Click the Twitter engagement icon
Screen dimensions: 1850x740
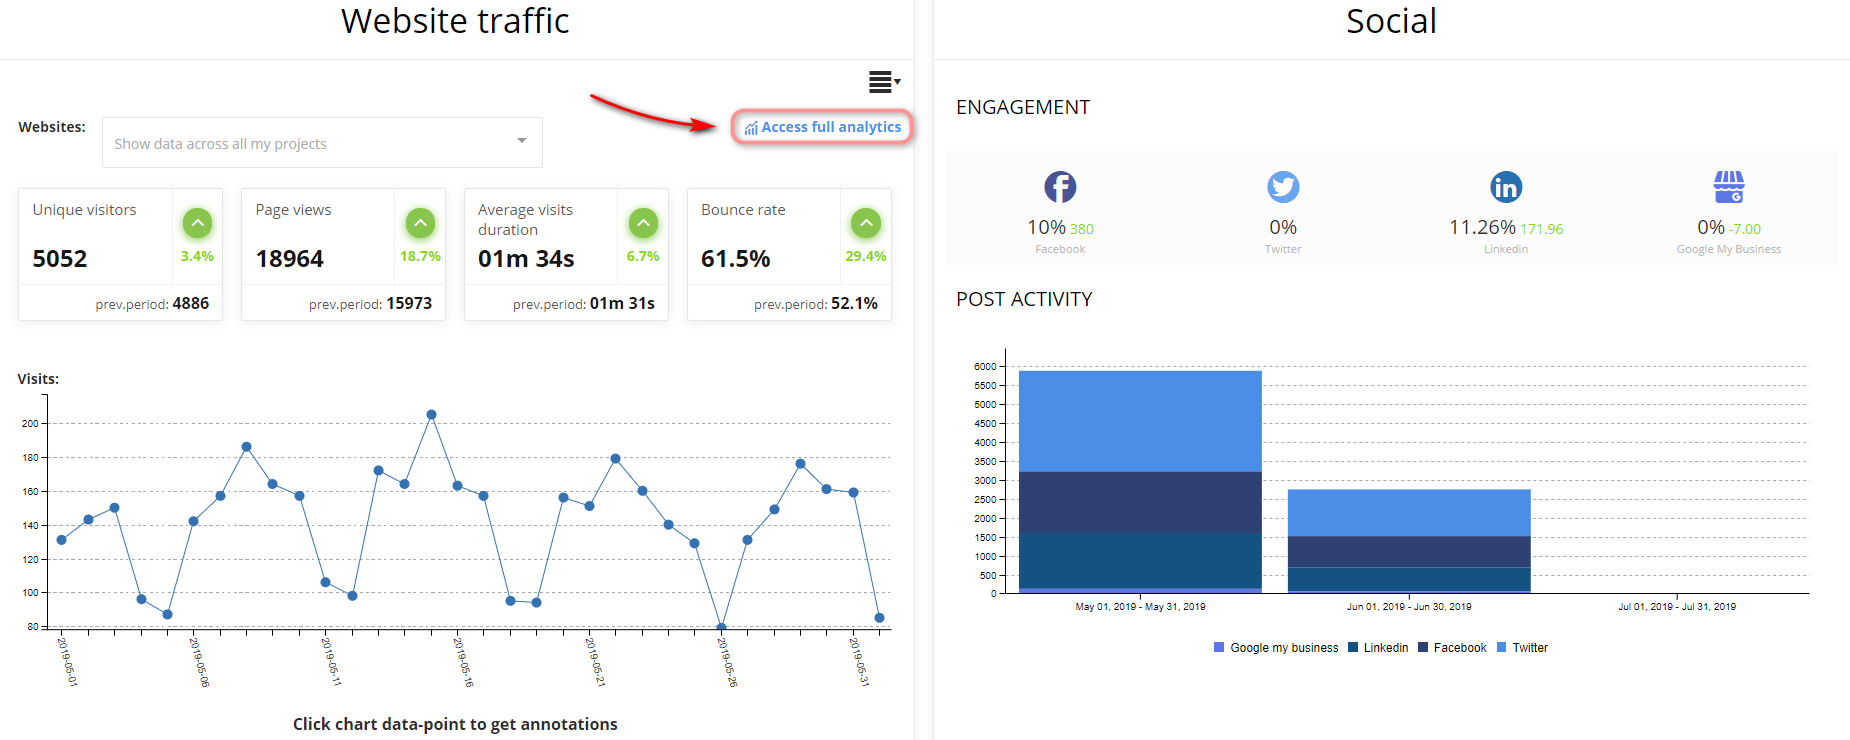pos(1283,187)
